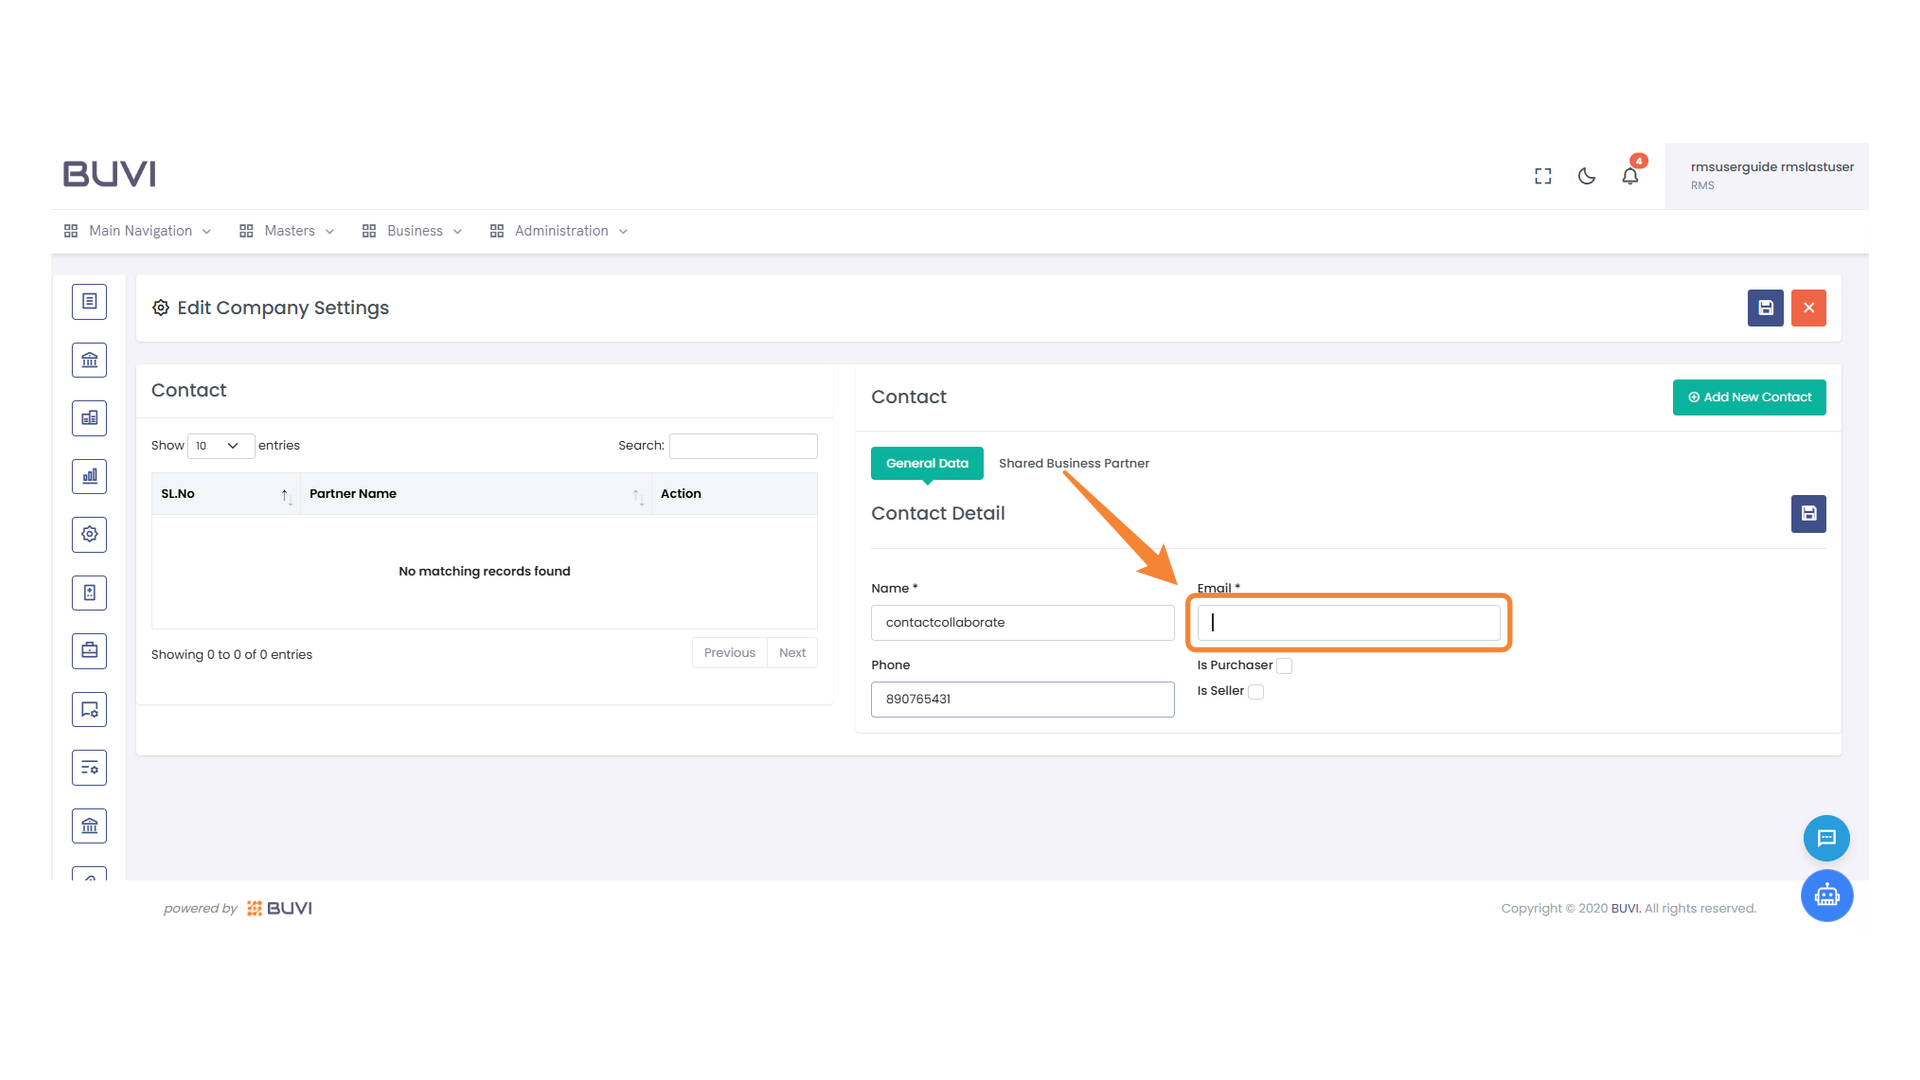The width and height of the screenshot is (1920, 1080).
Task: Select the bank icon in the sidebar
Action: [x=89, y=359]
